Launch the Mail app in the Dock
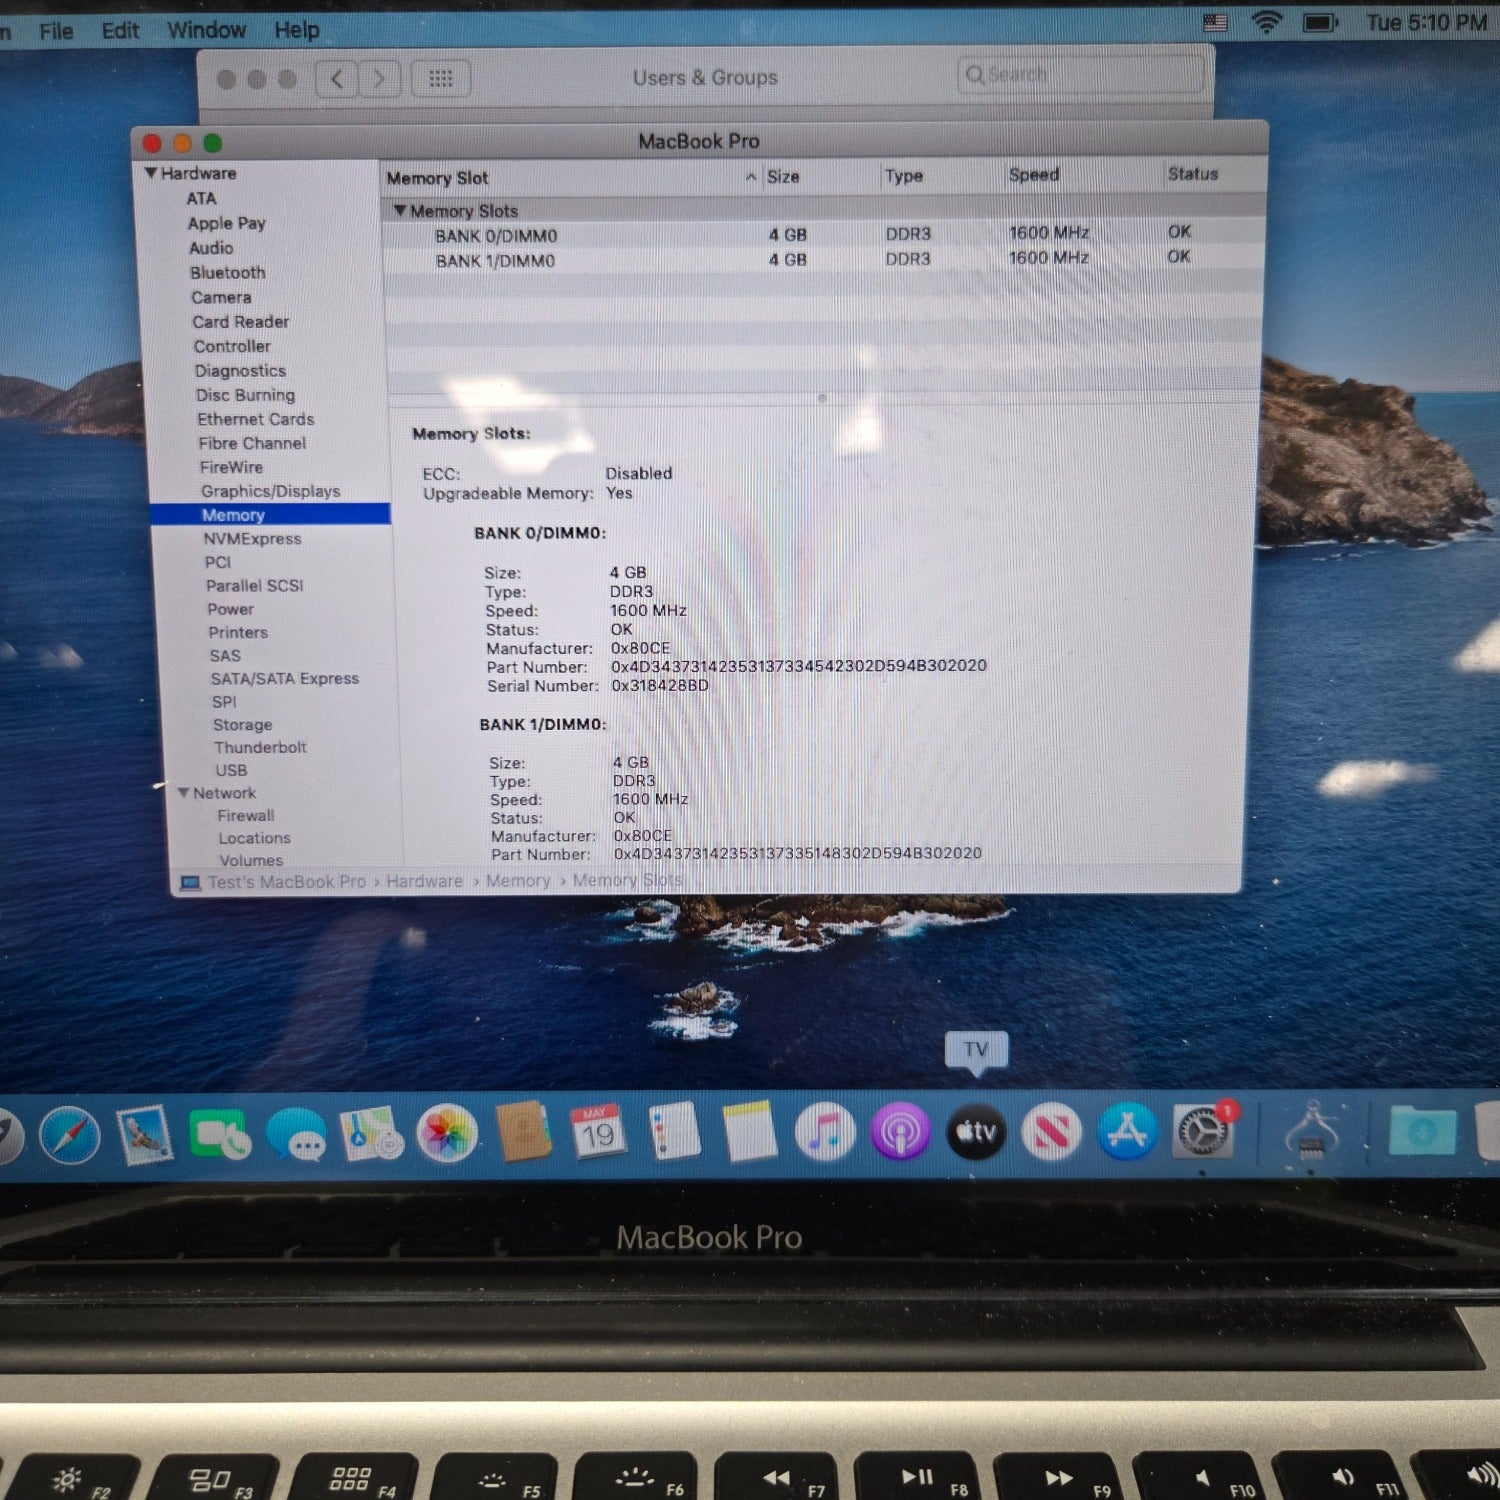 coord(145,1136)
